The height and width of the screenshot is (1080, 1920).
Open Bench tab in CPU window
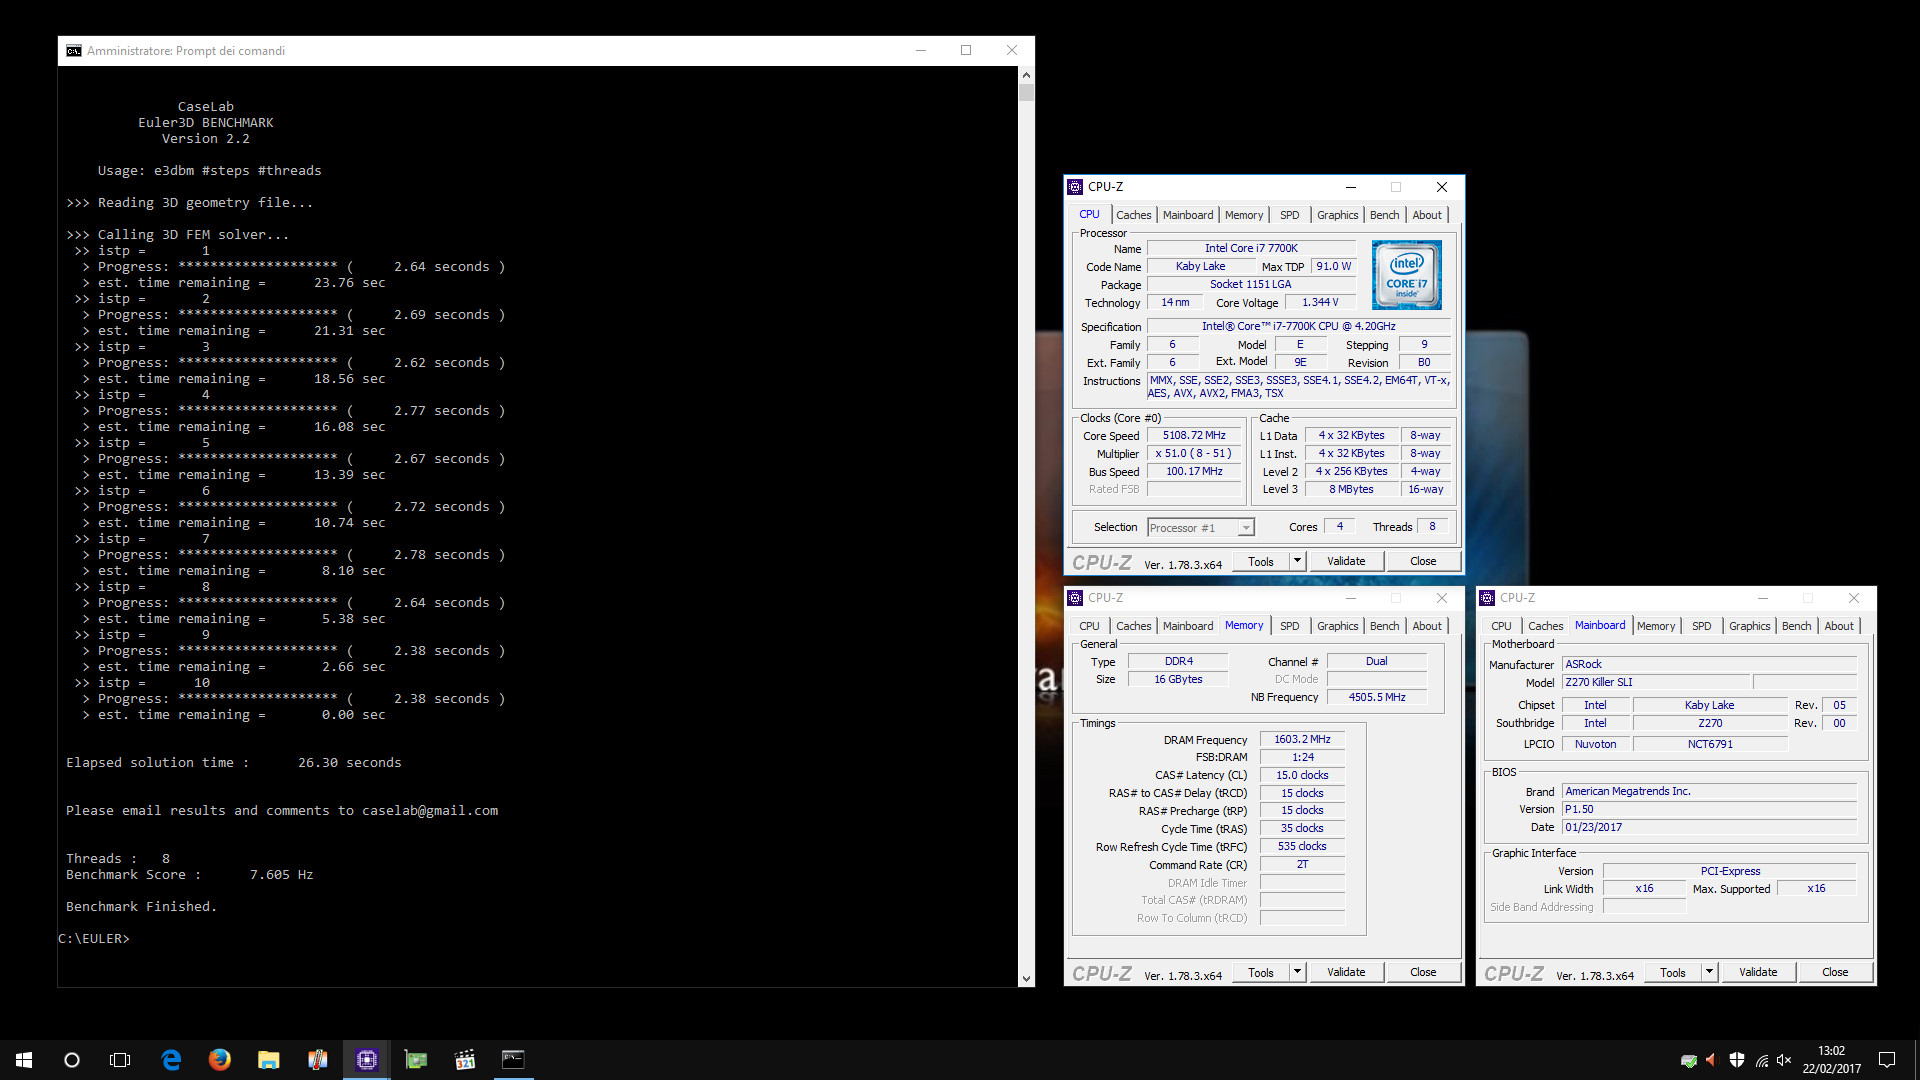click(1384, 215)
